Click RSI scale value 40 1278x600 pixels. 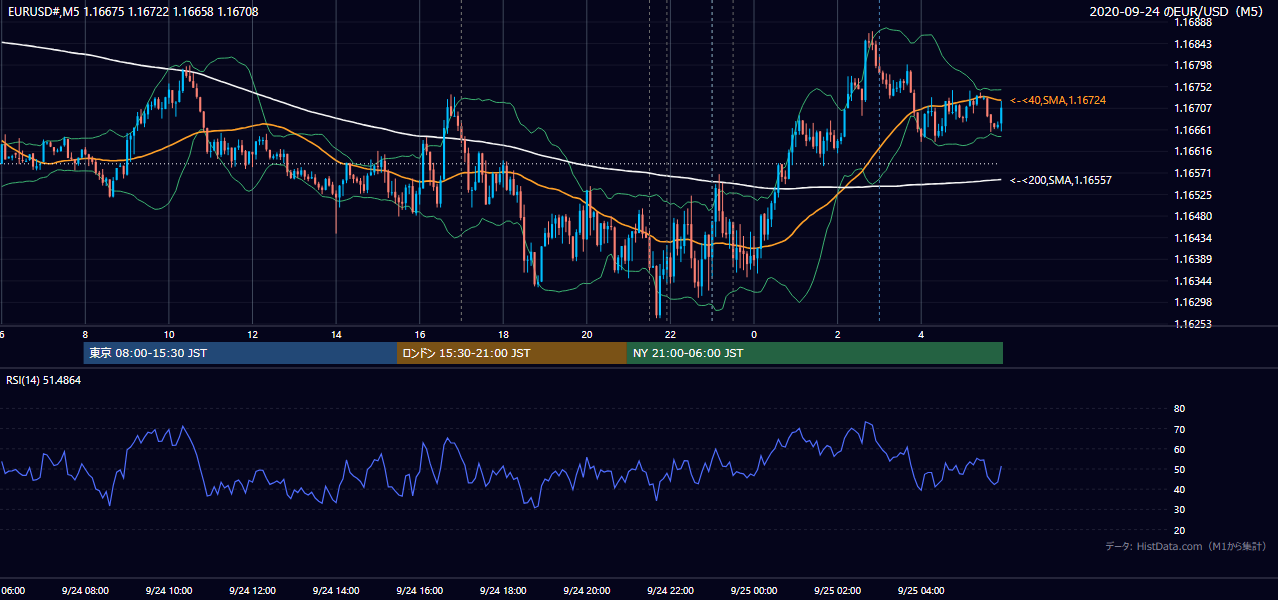click(1179, 489)
